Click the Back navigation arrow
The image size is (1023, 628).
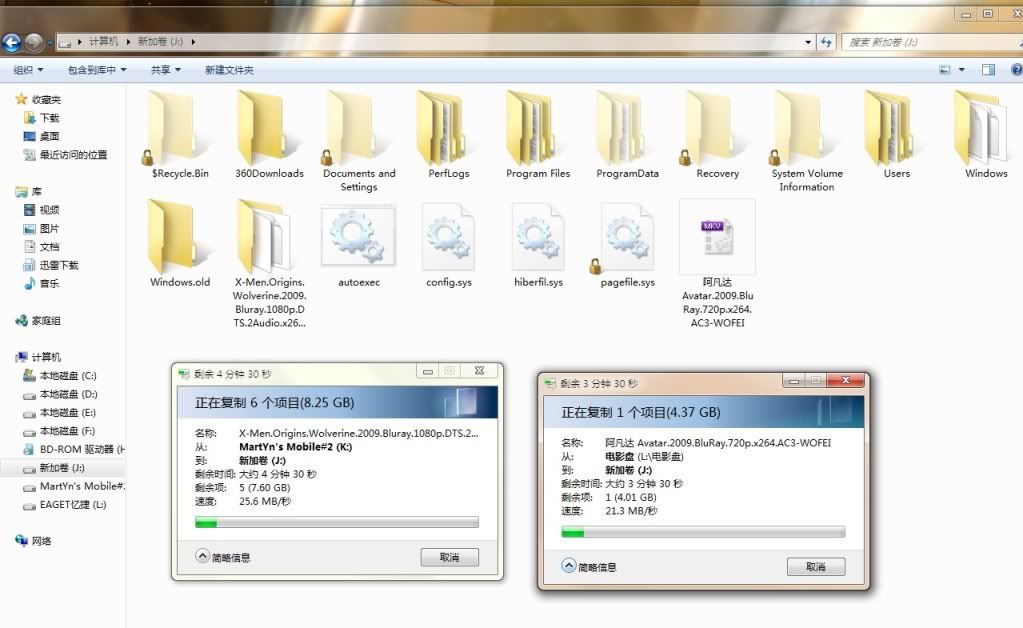[x=11, y=42]
